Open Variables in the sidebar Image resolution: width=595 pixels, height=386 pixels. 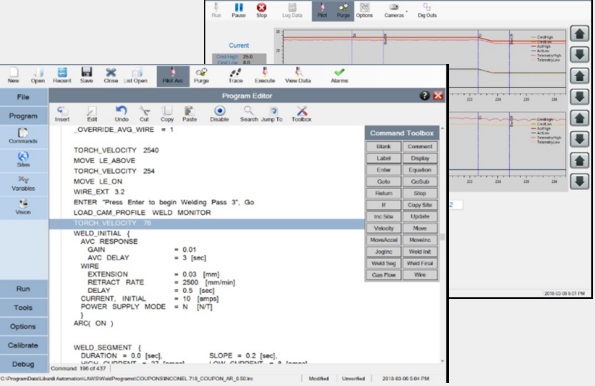coord(23,183)
